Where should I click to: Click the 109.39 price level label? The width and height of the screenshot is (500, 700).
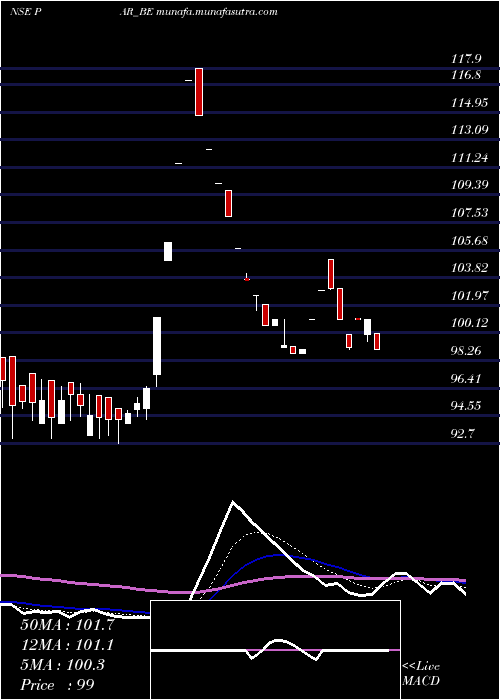point(469,185)
